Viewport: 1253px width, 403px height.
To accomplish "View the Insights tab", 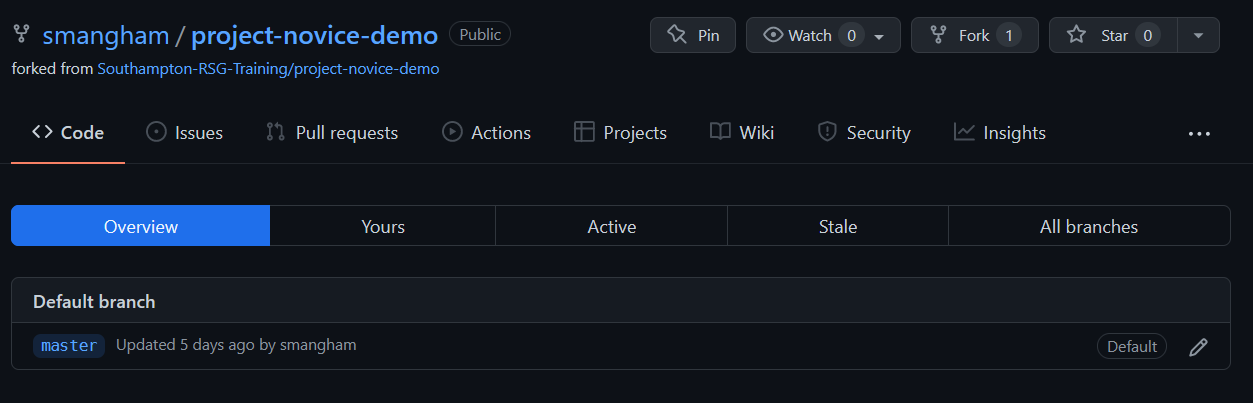I will coord(1000,133).
